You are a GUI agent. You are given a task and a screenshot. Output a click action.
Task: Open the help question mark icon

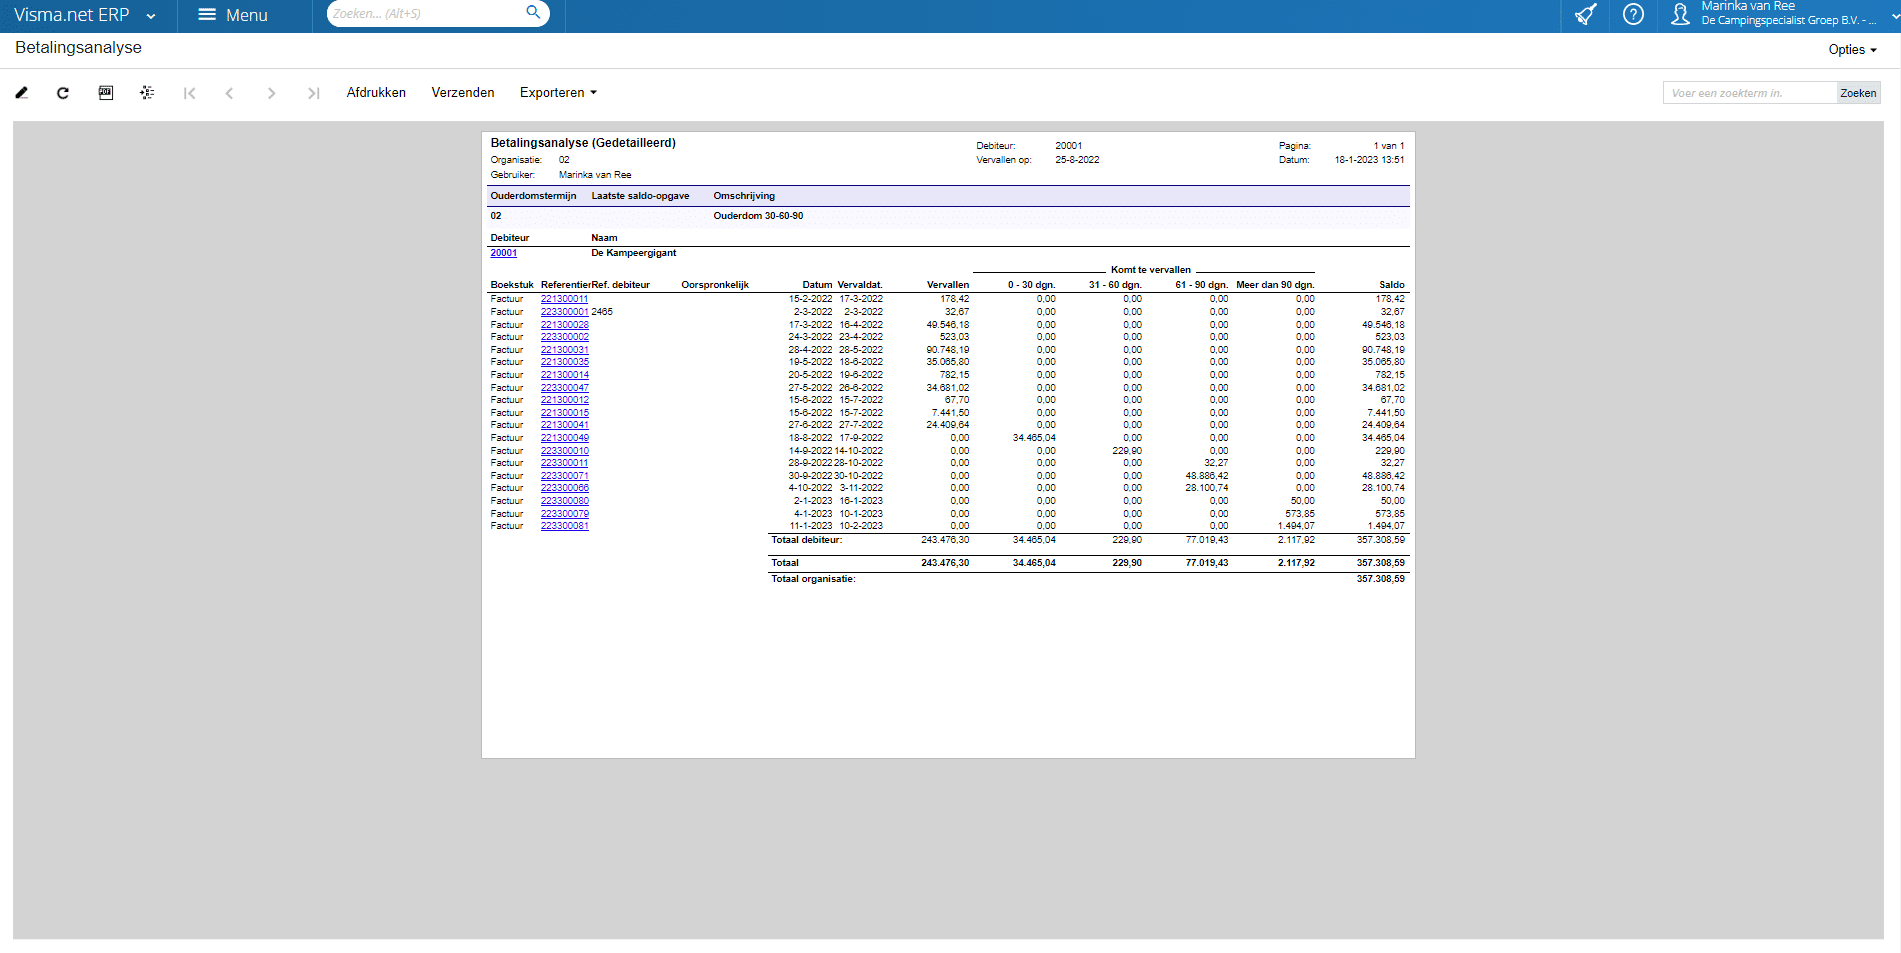(x=1633, y=15)
